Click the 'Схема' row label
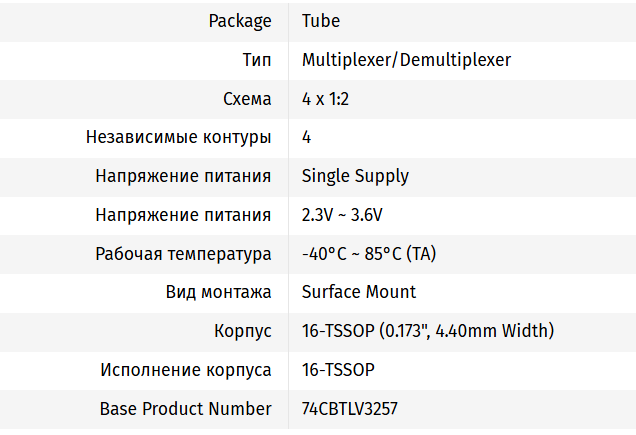636x435 pixels. point(247,99)
